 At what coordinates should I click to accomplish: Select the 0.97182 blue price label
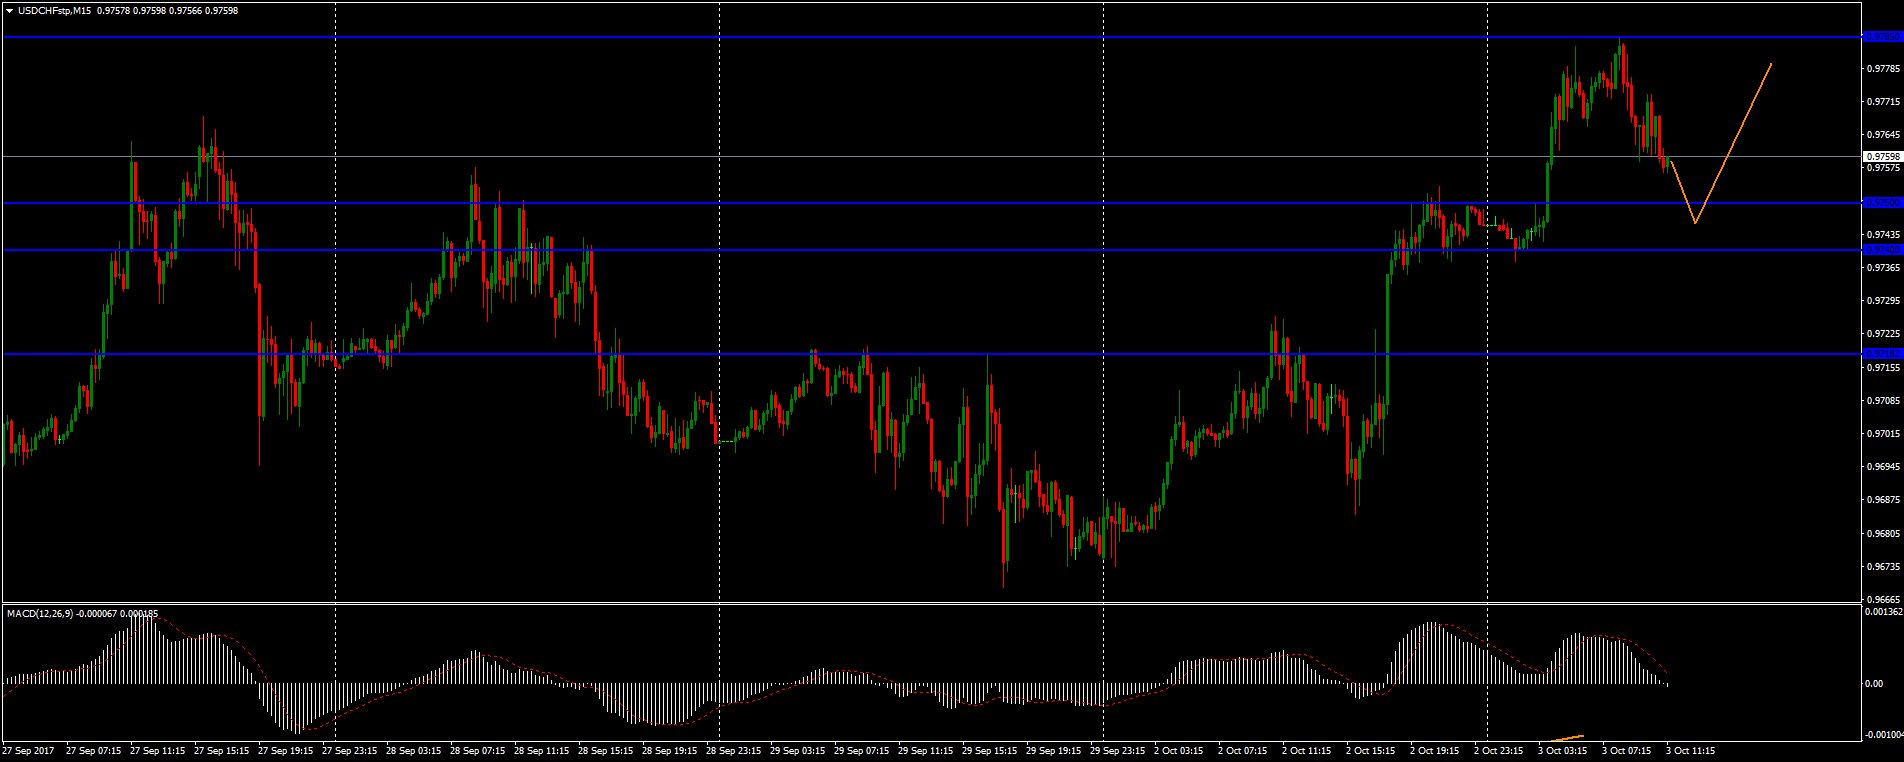point(1882,353)
